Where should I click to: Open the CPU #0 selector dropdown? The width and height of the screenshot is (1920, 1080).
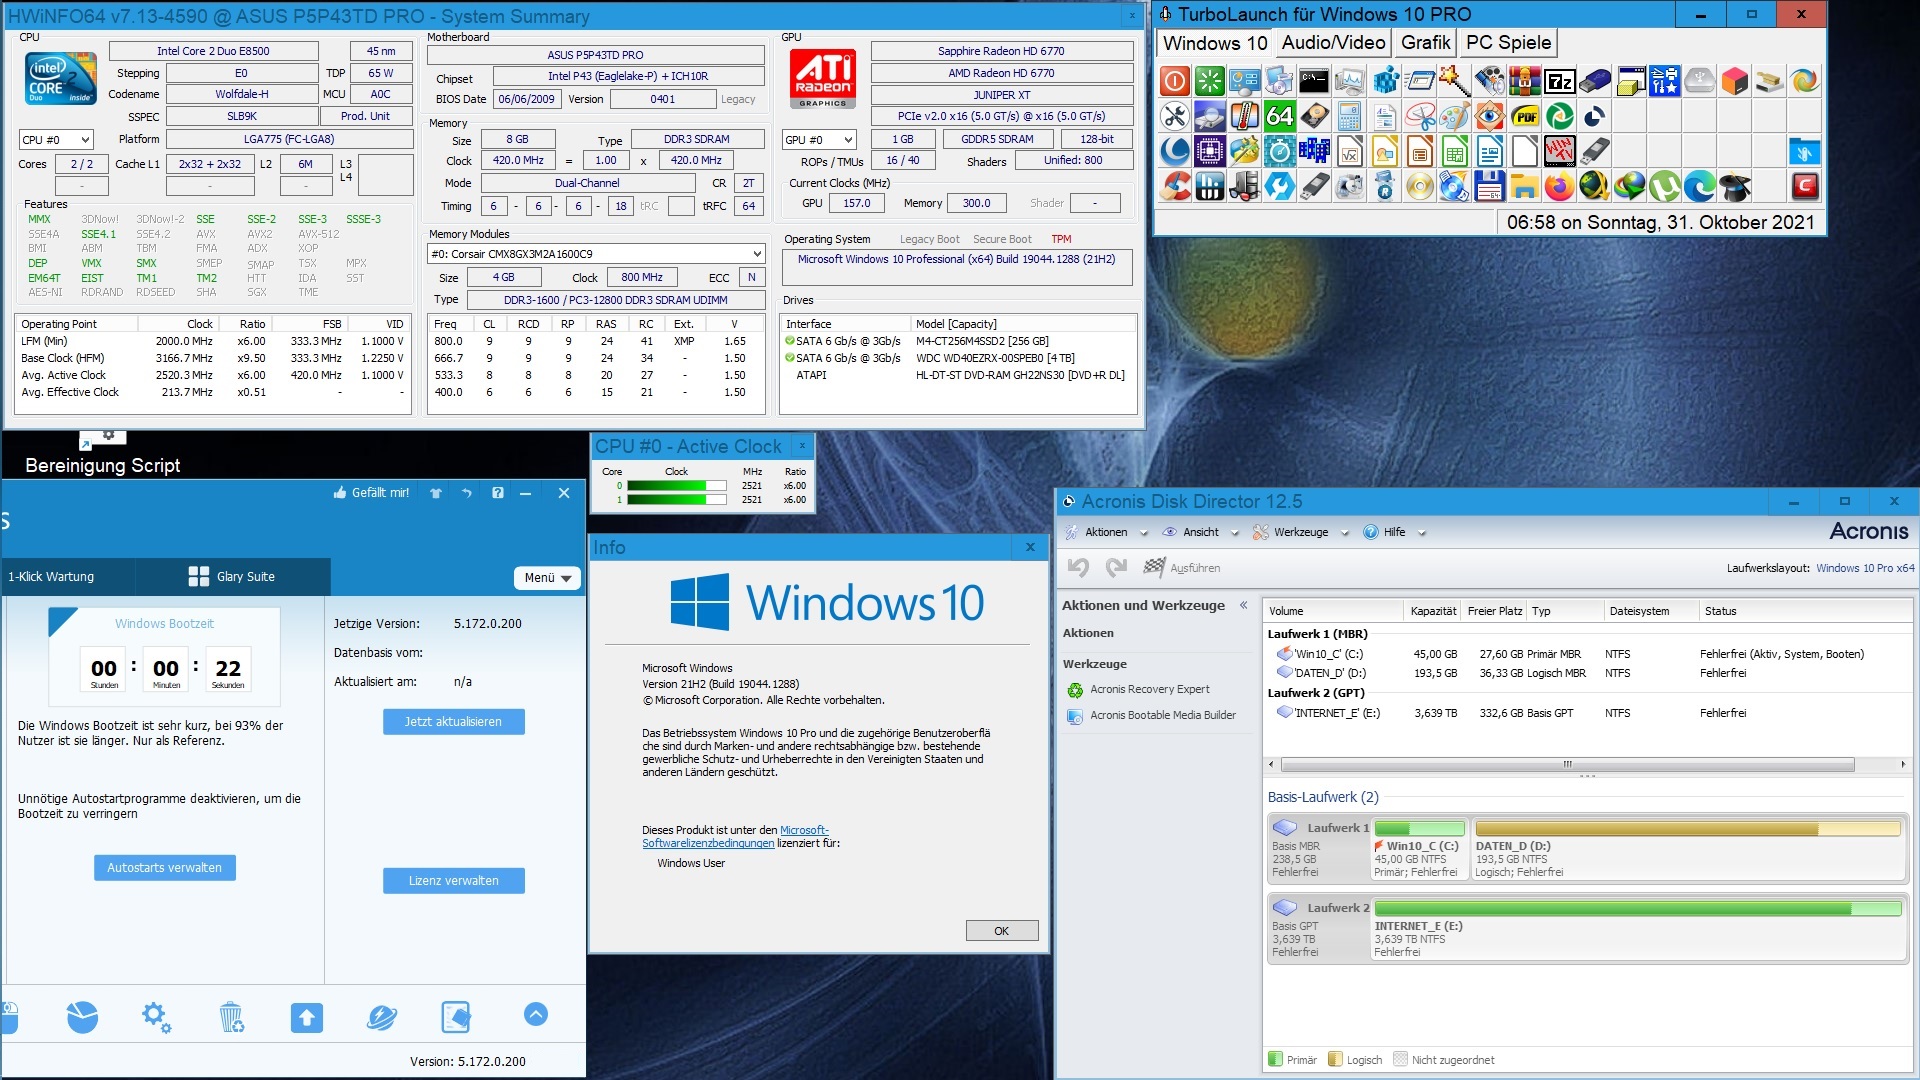click(x=57, y=140)
